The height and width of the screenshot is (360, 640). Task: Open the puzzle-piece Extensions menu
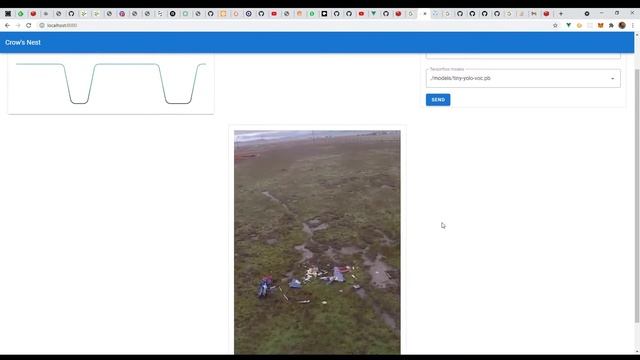(611, 25)
